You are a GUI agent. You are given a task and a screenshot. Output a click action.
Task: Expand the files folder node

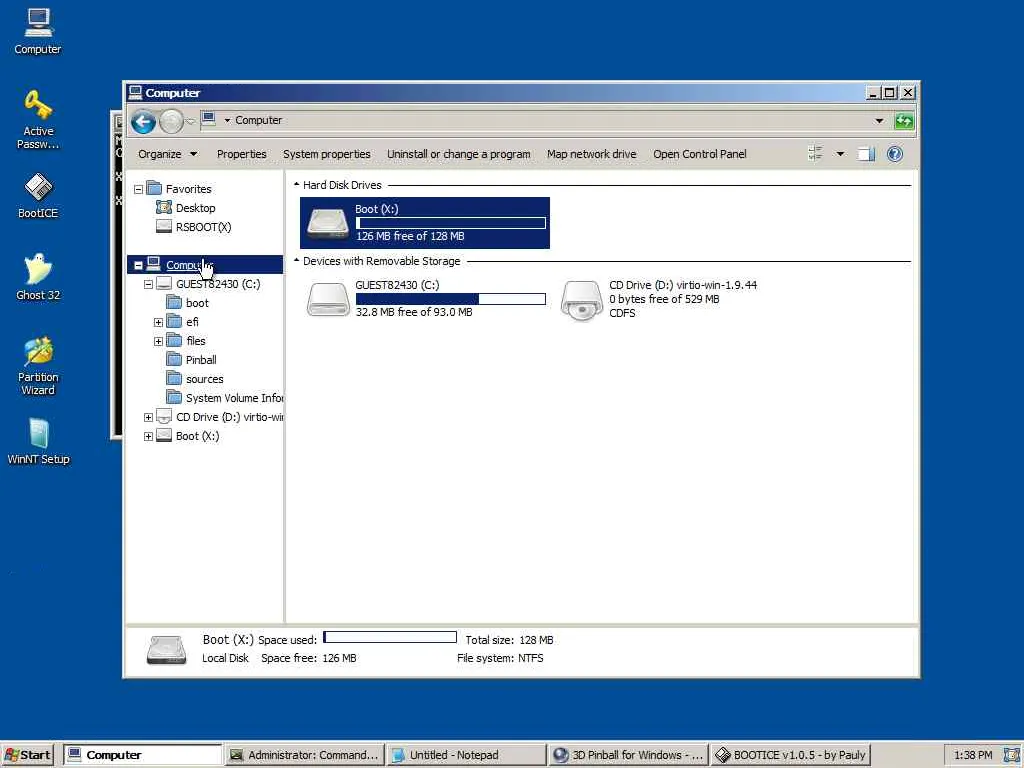coord(158,341)
